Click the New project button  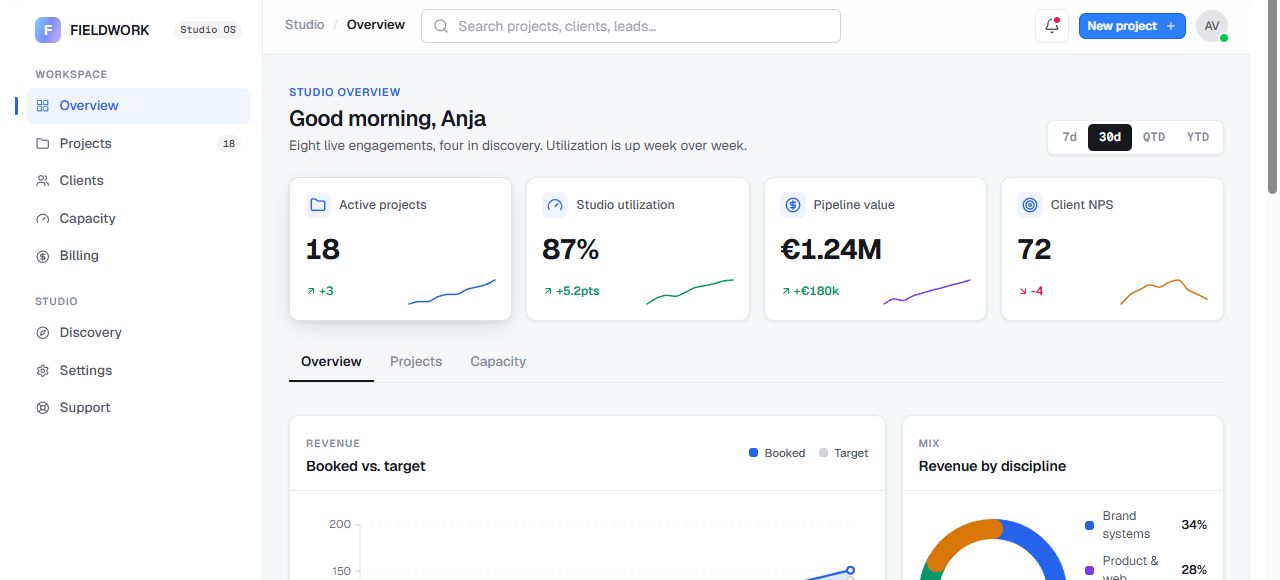point(1132,26)
